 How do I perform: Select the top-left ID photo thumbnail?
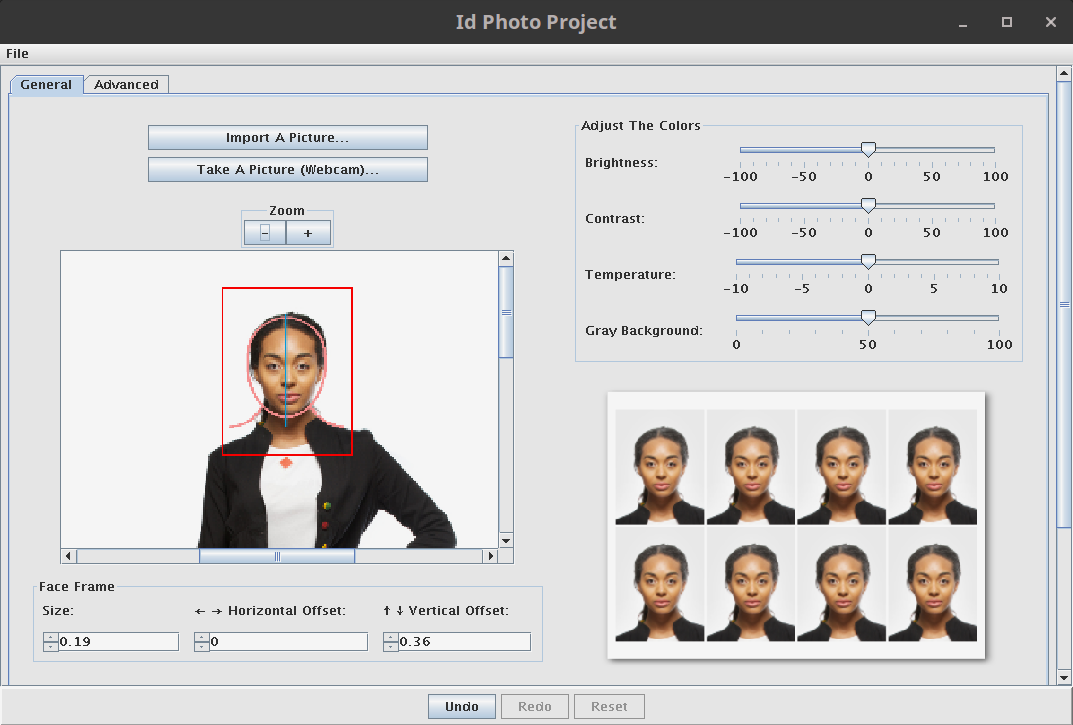click(660, 466)
